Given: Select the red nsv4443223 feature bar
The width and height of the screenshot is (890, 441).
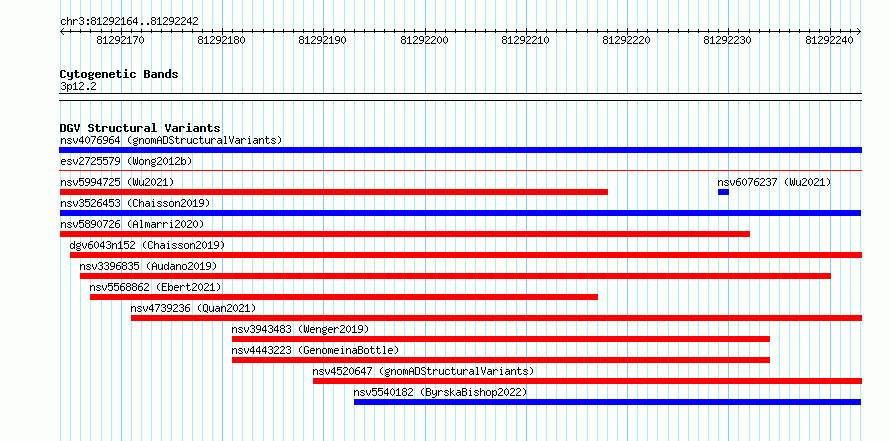Looking at the screenshot, I should (x=501, y=360).
